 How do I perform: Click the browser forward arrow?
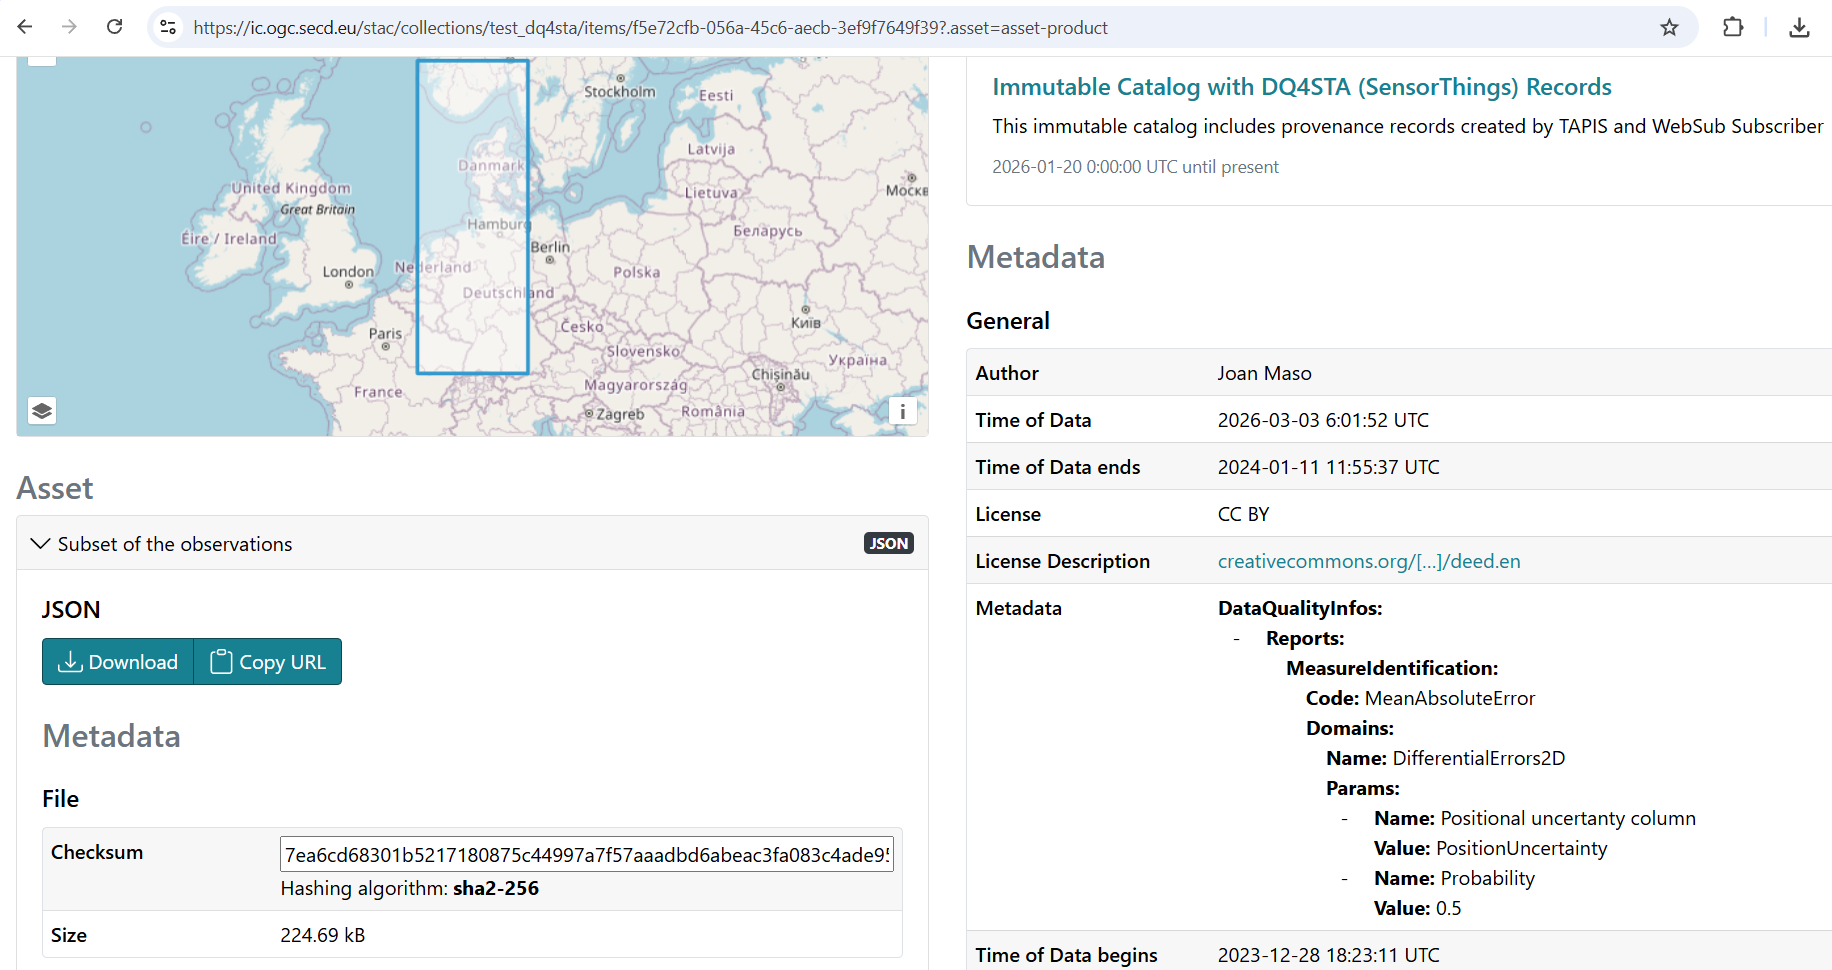point(69,27)
